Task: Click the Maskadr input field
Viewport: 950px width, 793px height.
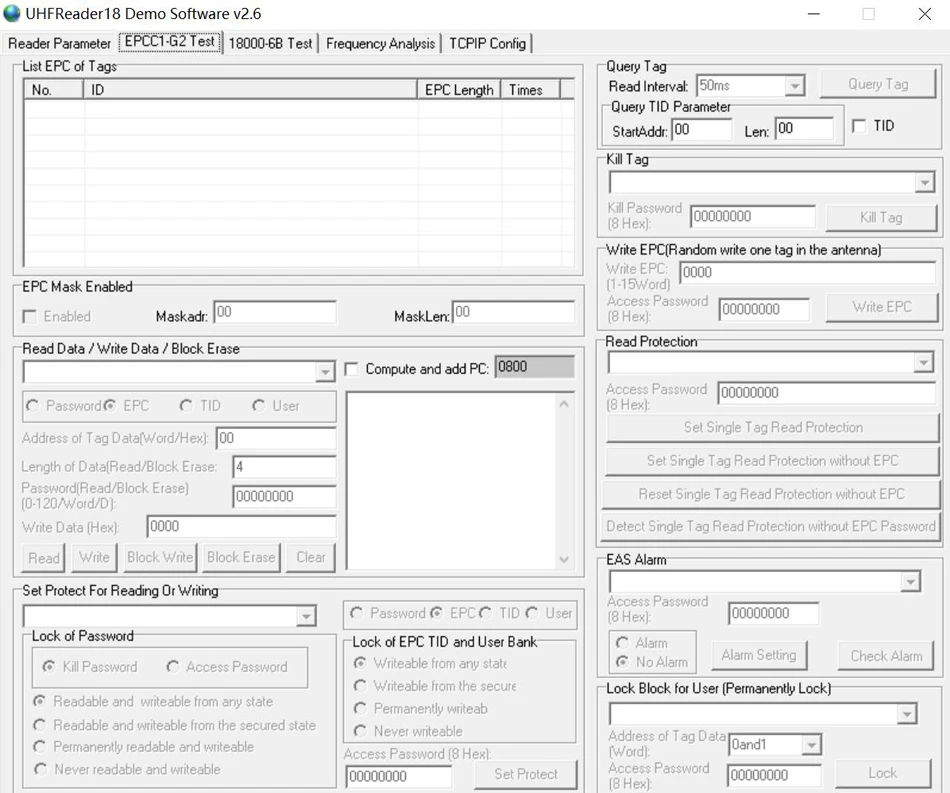Action: 275,313
